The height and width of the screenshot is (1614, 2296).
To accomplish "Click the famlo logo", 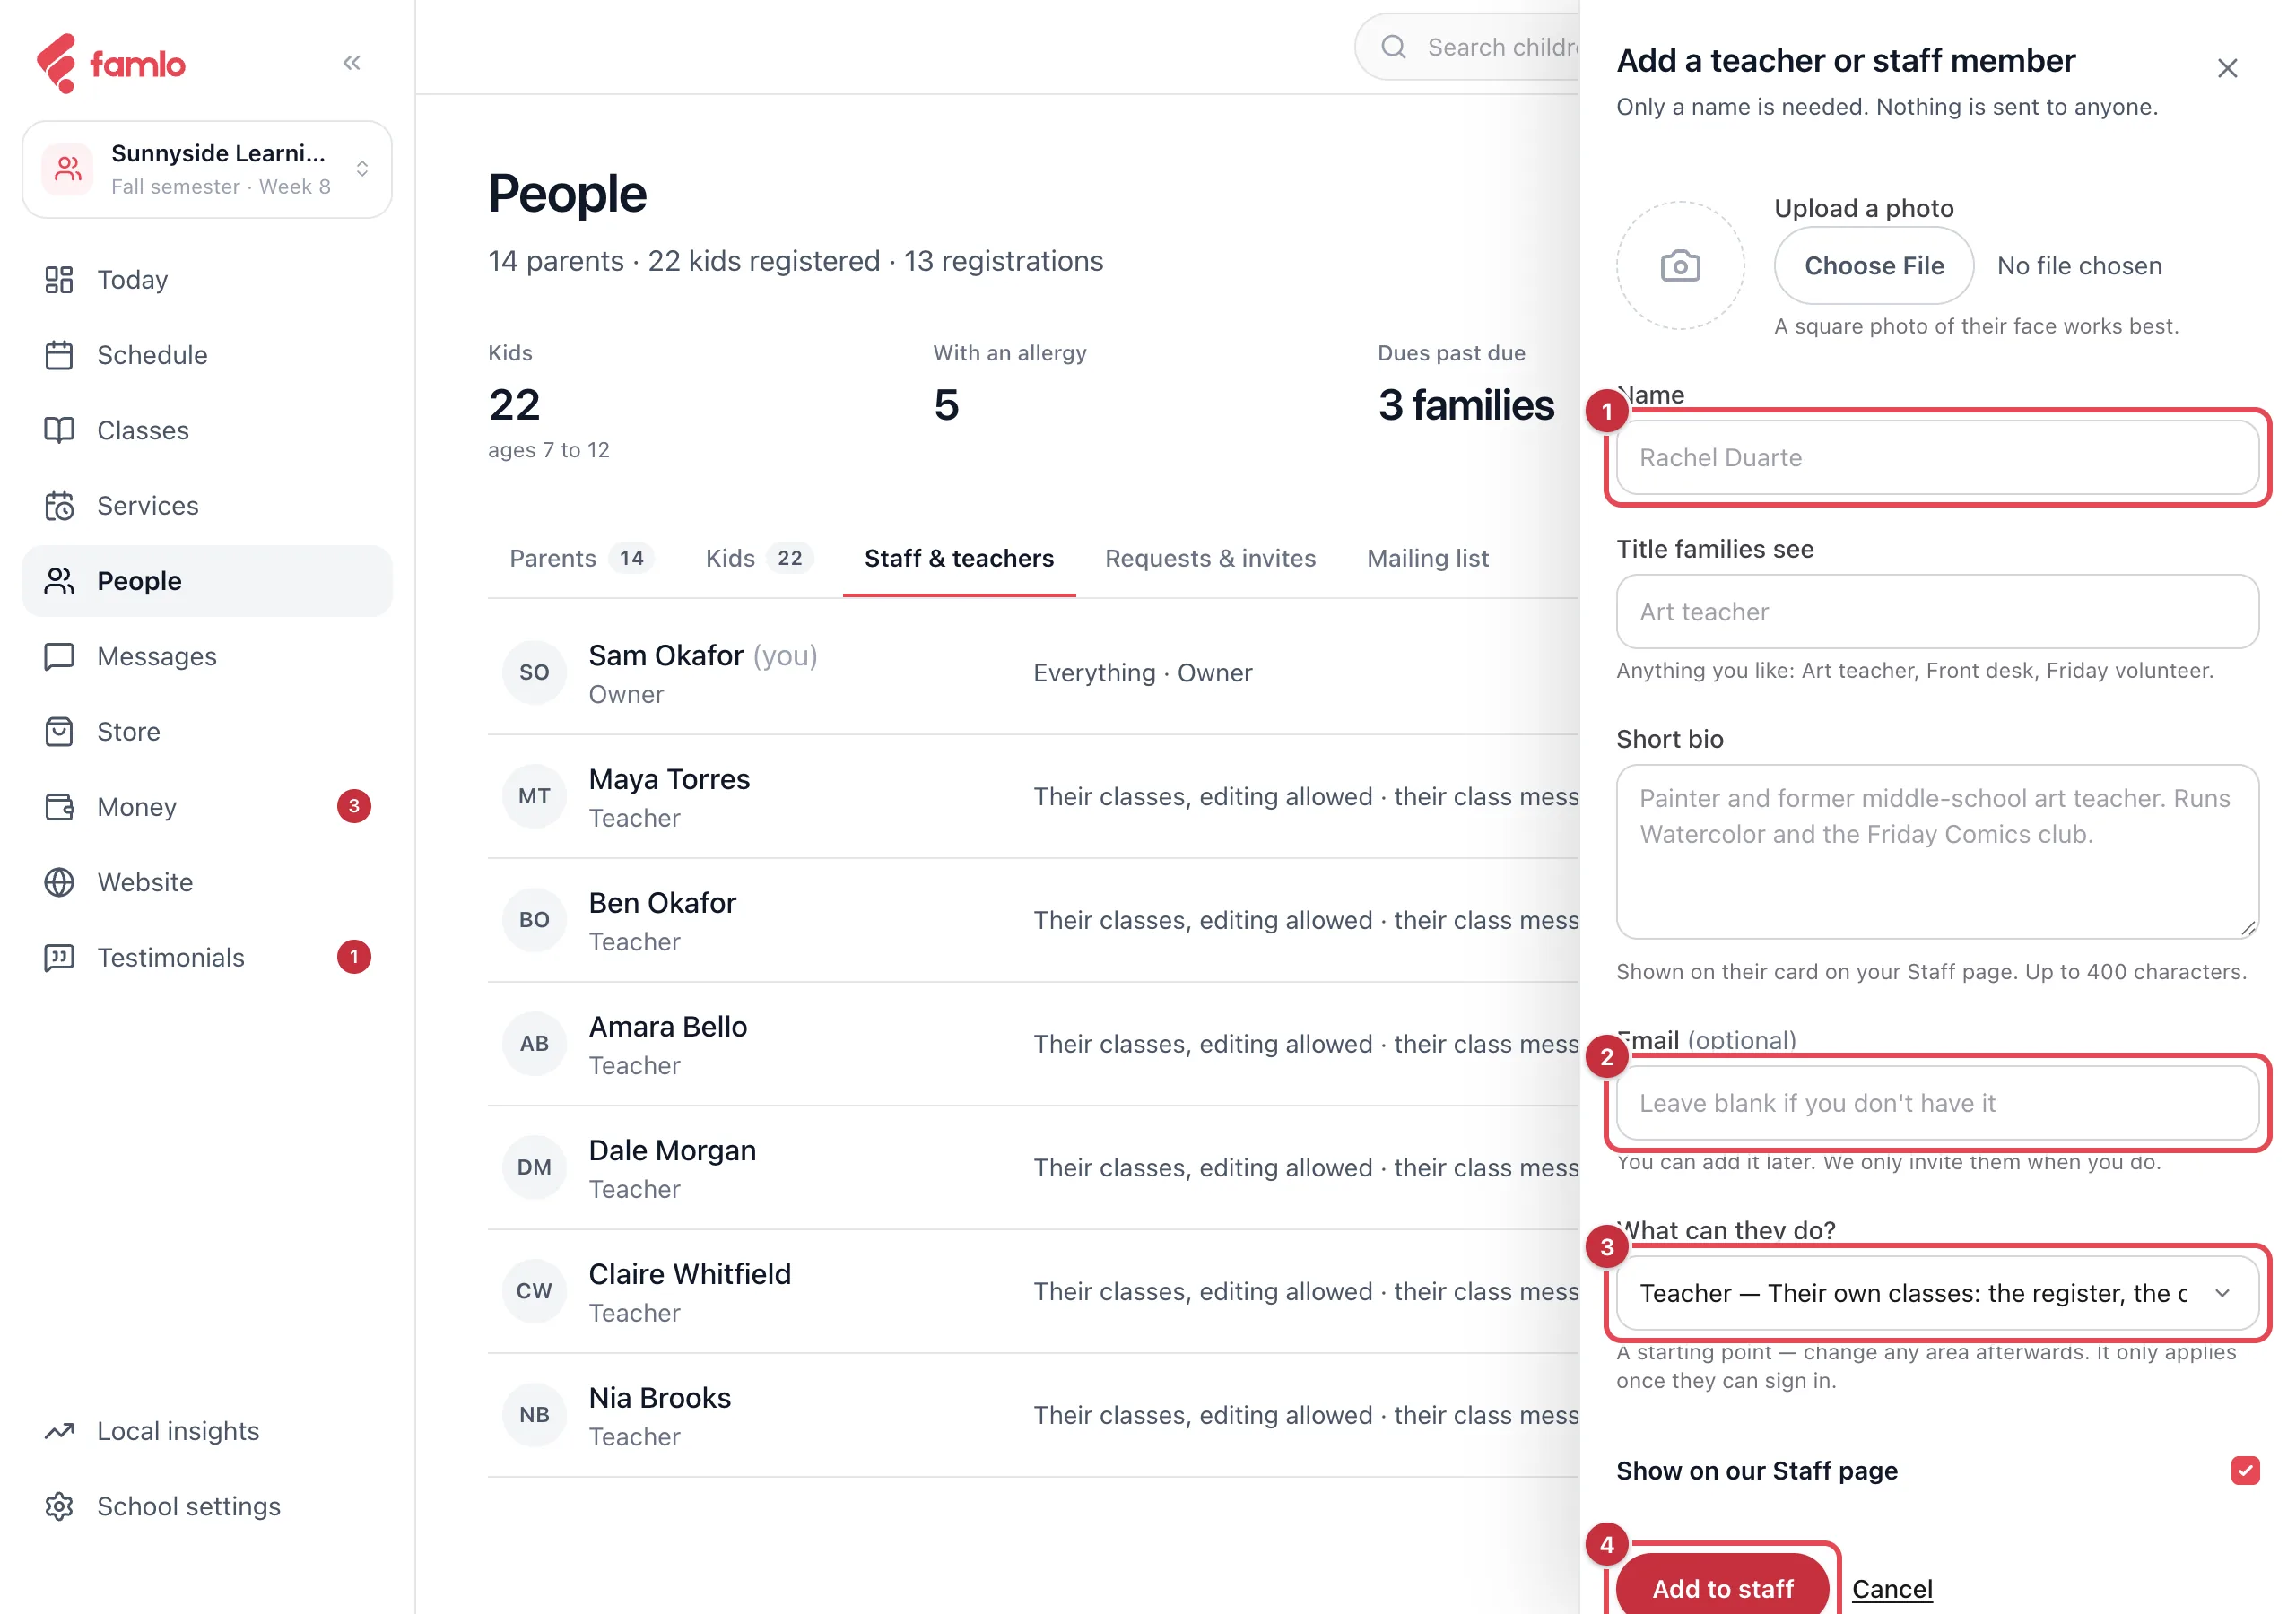I will click(x=111, y=63).
